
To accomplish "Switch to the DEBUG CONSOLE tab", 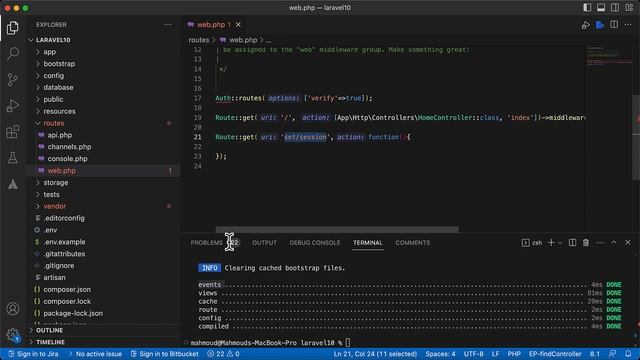I will 315,243.
